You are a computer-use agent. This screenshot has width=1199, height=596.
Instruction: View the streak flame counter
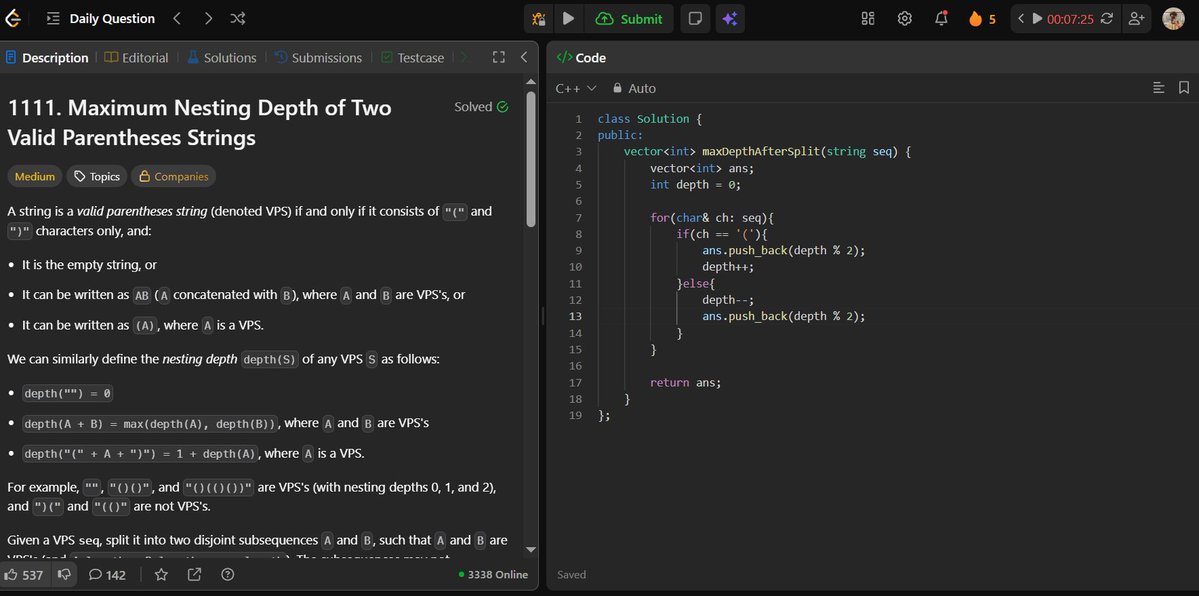(982, 19)
